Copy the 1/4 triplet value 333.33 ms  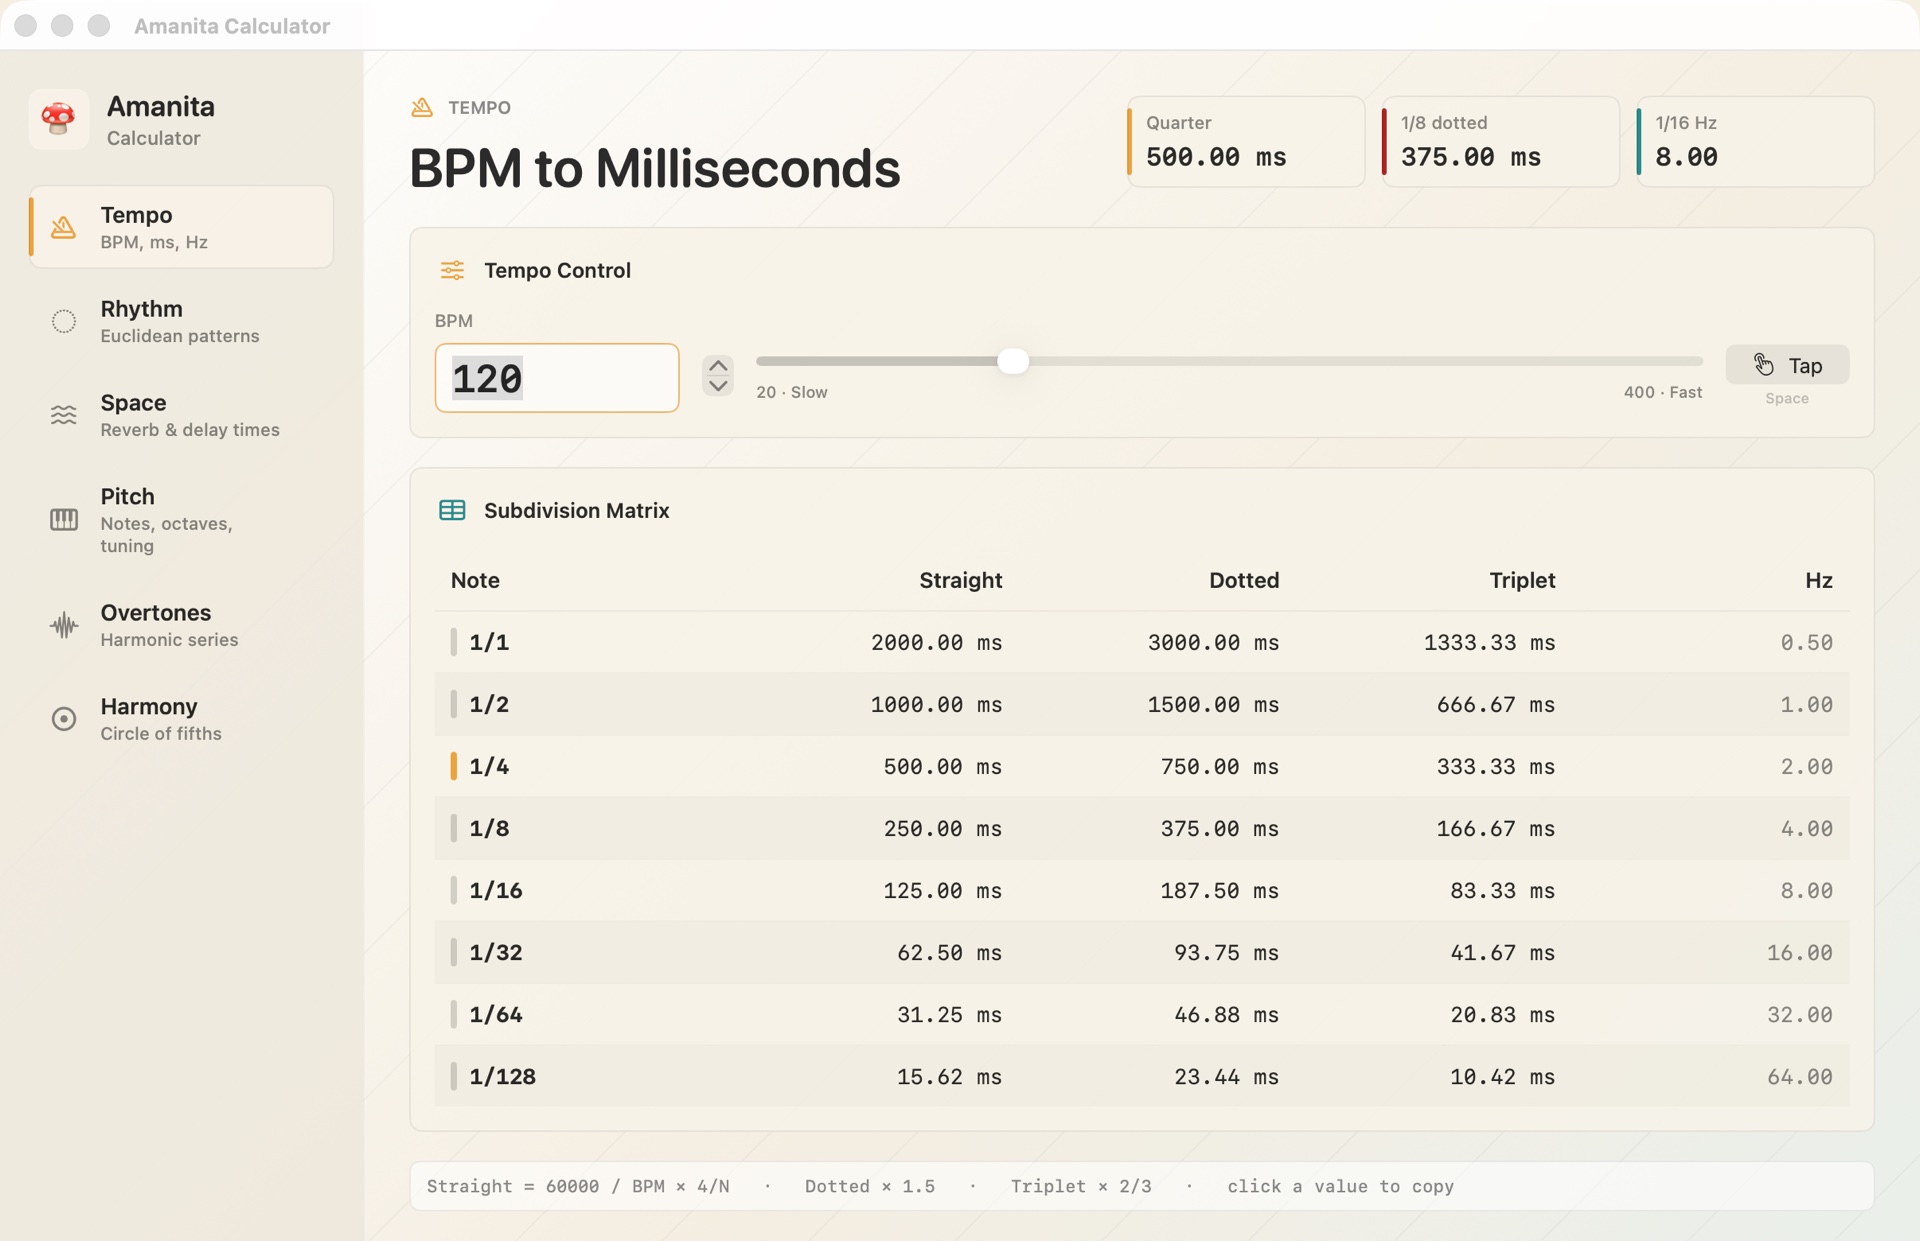point(1496,767)
